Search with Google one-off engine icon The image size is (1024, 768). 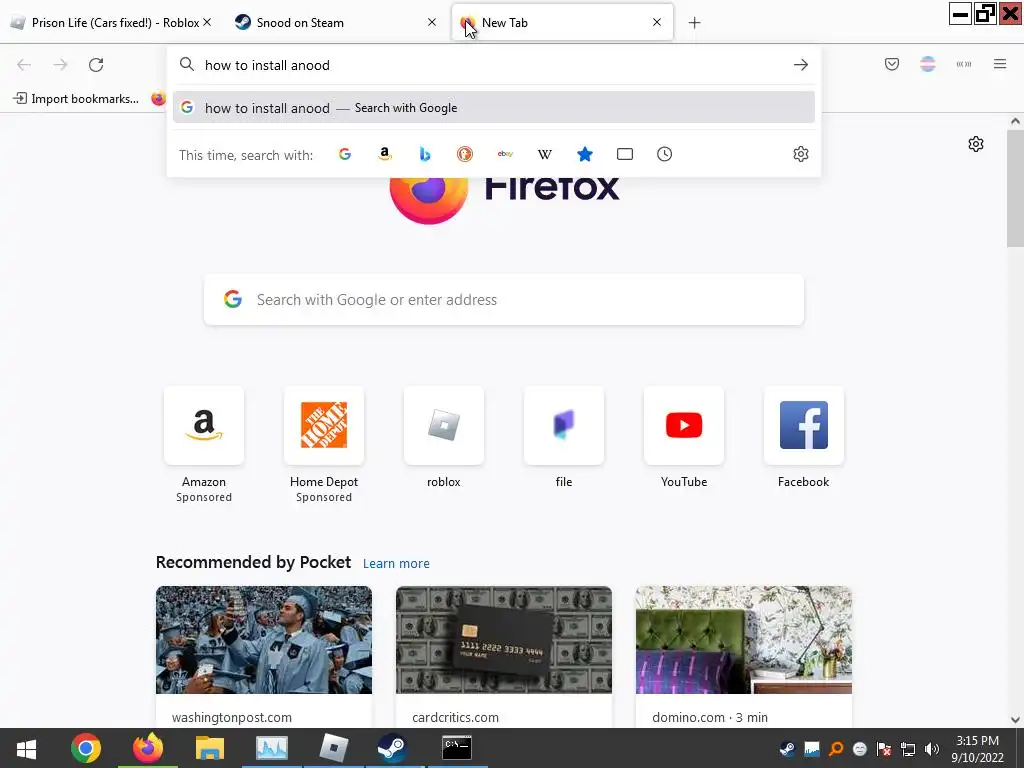point(345,154)
